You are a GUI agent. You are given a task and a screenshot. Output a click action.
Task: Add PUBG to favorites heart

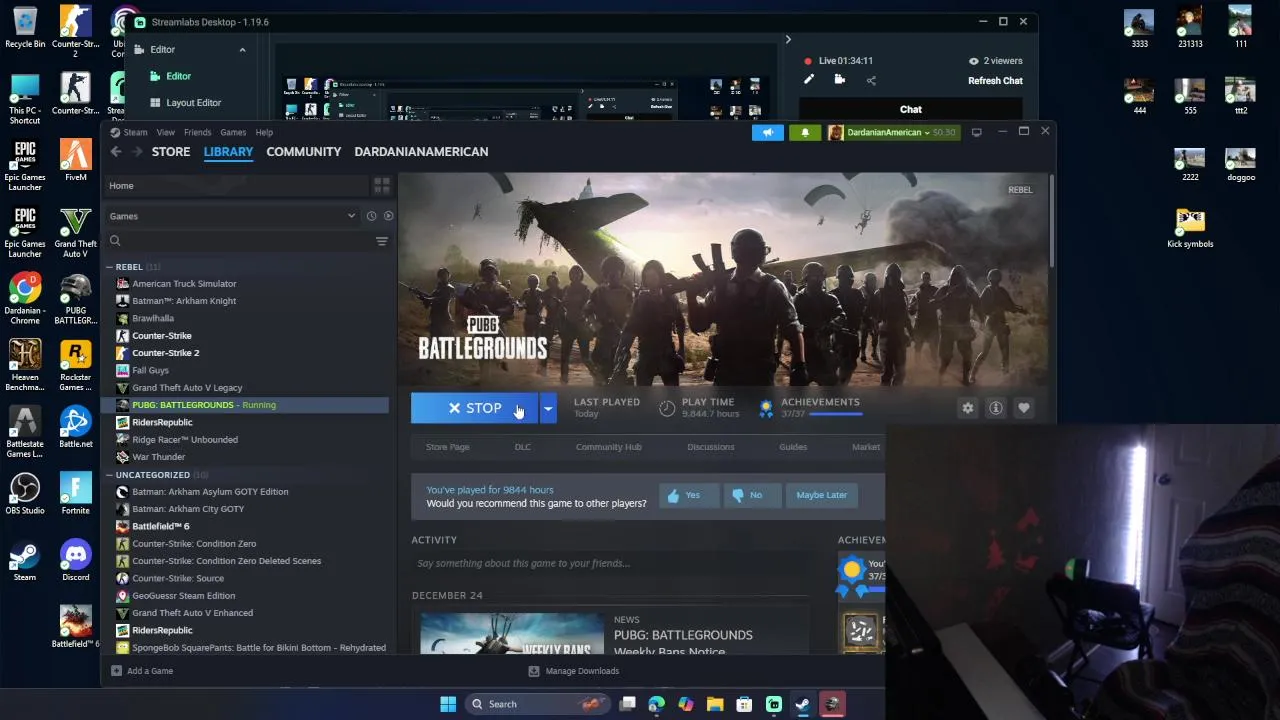point(1023,408)
